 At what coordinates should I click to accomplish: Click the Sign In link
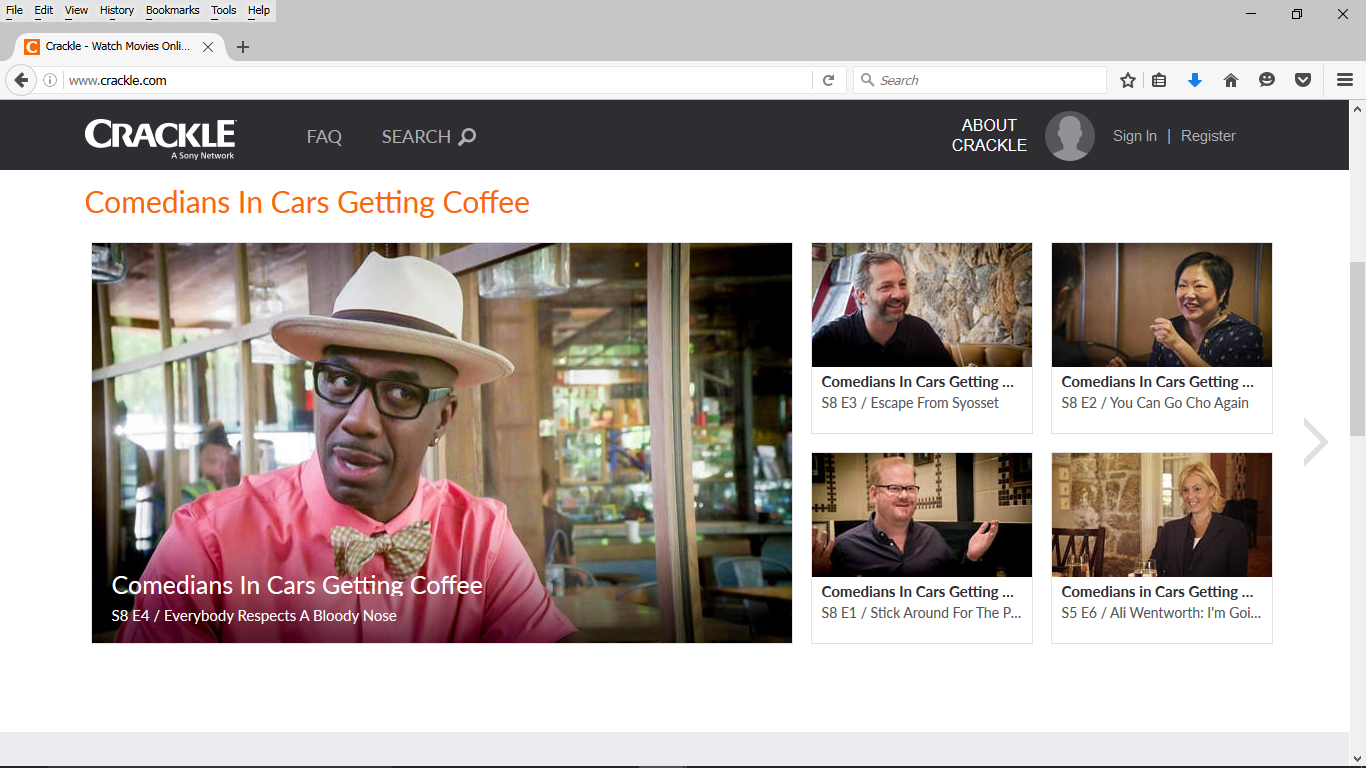click(x=1135, y=136)
